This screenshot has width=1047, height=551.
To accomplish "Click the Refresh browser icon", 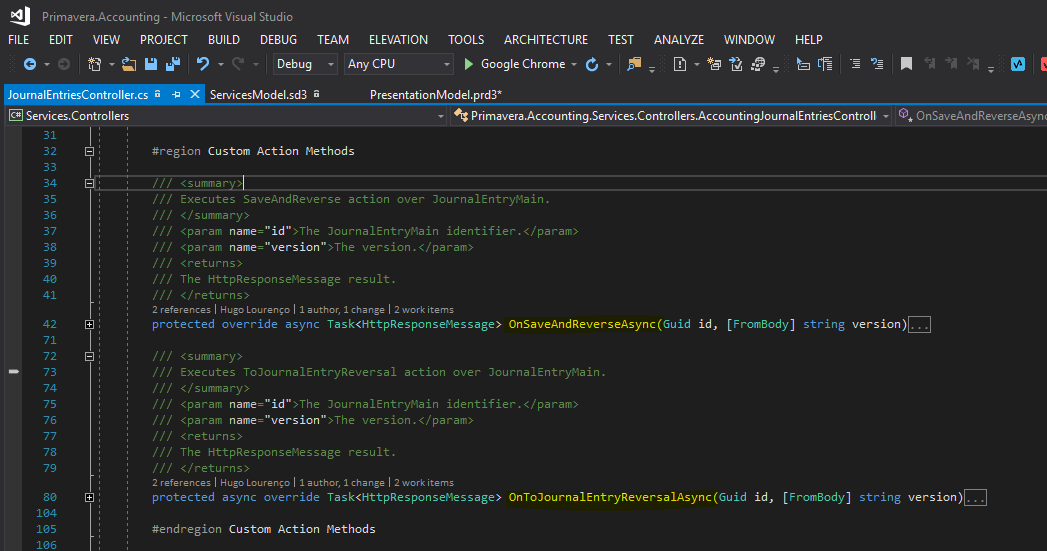I will pos(592,64).
